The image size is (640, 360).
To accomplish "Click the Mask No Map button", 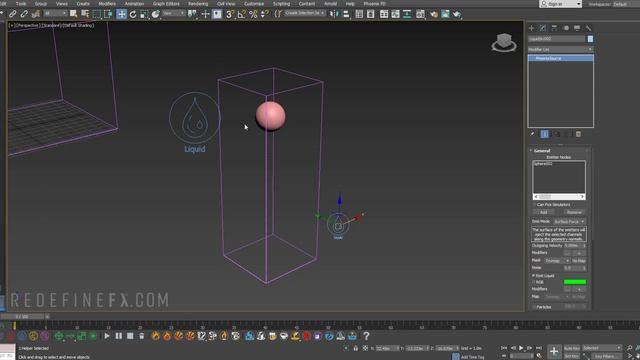I will coord(579,260).
